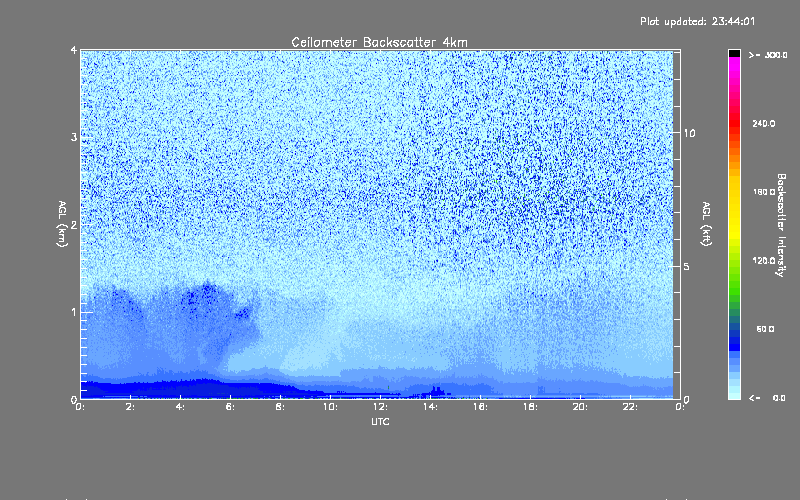Click the dark surface layer feature near 14 UTC

tap(435, 392)
